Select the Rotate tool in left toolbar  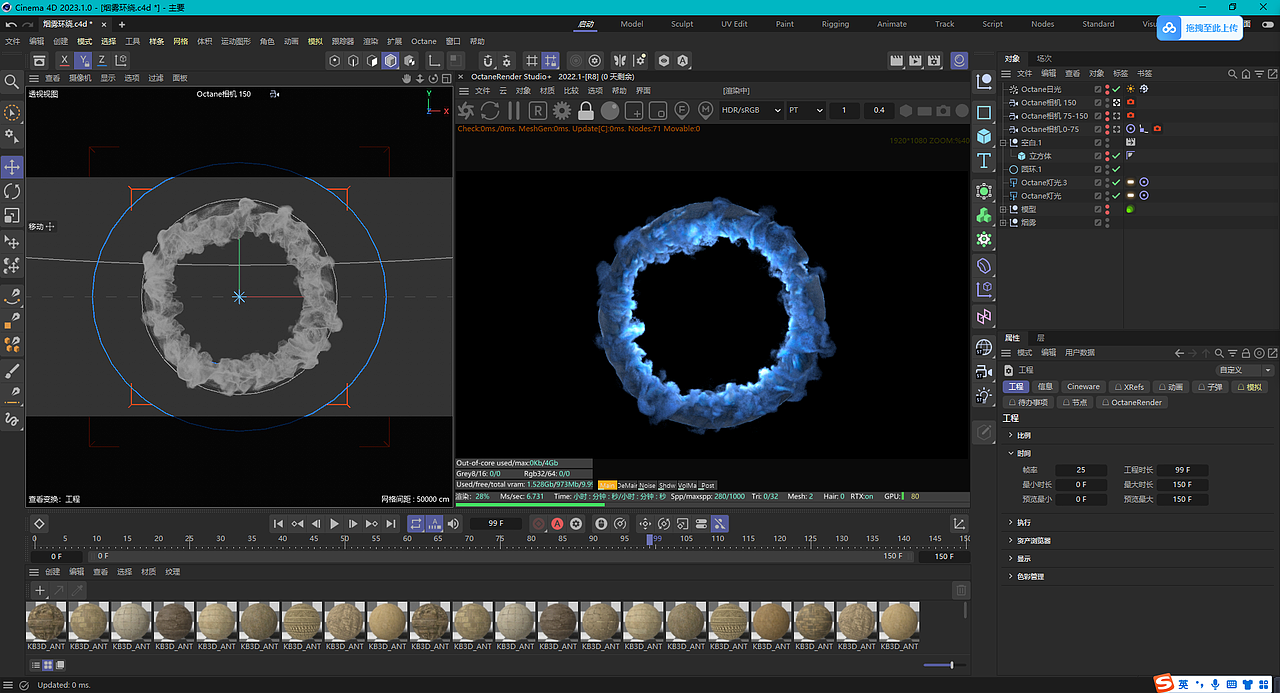coord(12,191)
